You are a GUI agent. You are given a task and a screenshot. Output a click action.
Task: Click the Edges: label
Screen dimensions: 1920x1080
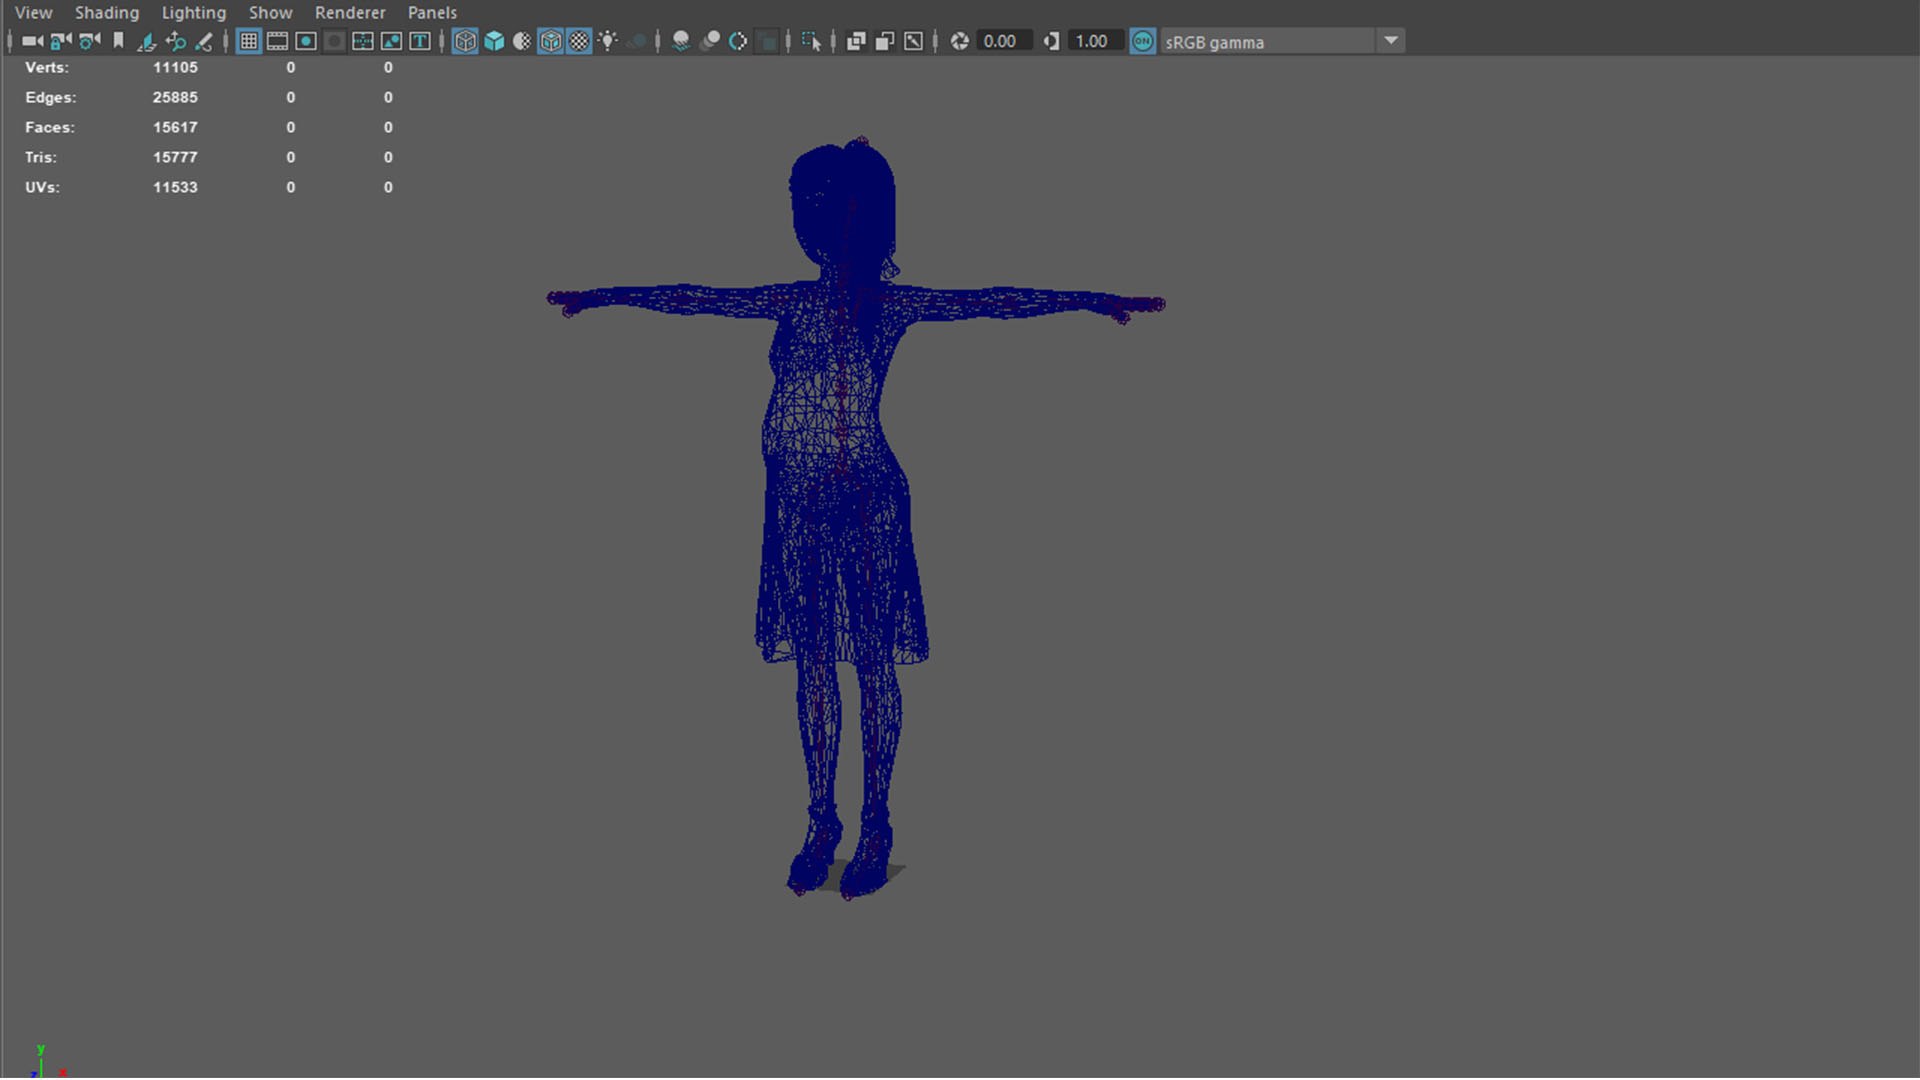tap(50, 97)
